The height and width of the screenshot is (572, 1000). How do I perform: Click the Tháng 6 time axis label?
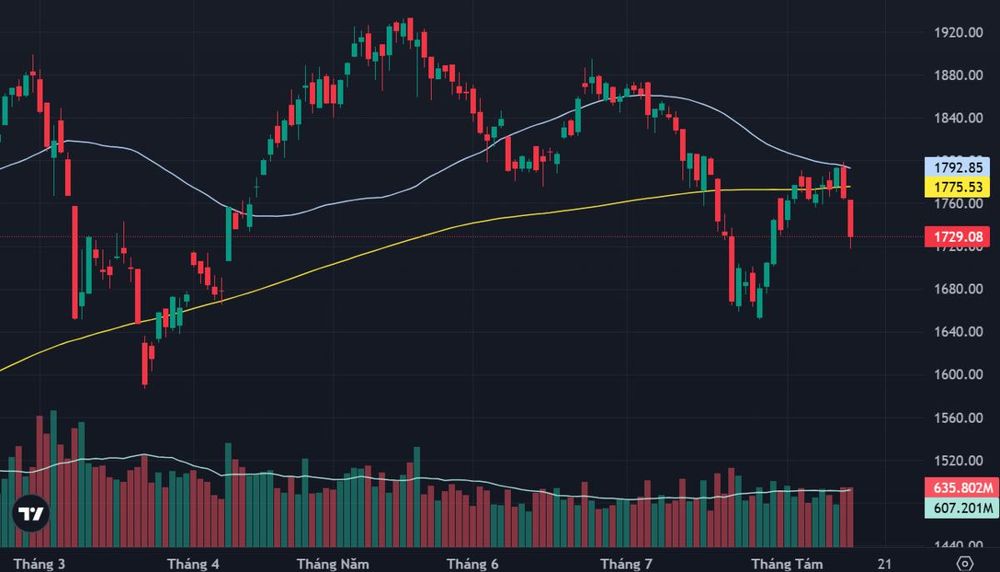pyautogui.click(x=472, y=564)
